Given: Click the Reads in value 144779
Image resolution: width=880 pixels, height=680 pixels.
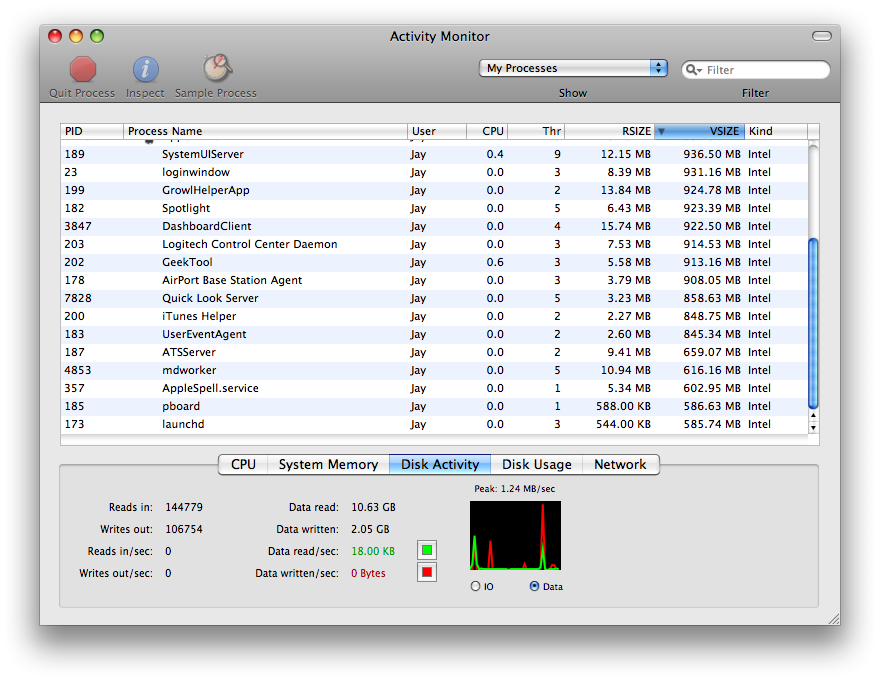Looking at the screenshot, I should (184, 507).
